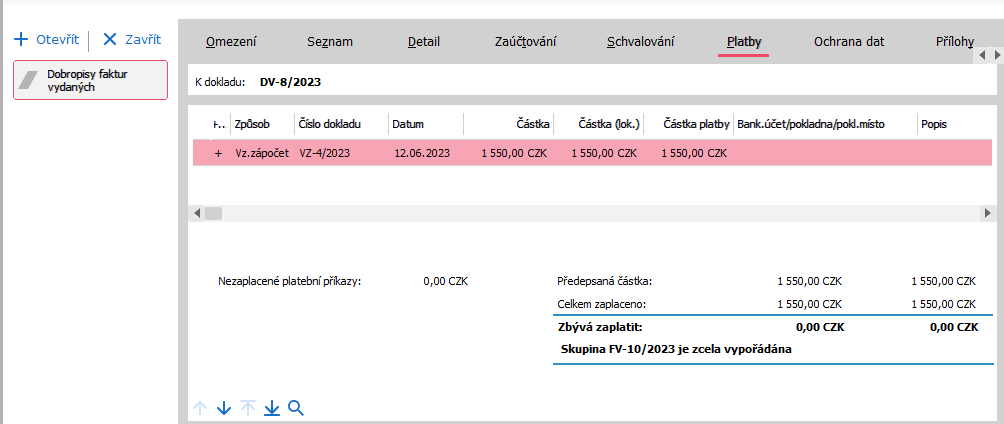Image resolution: width=1004 pixels, height=424 pixels.
Task: Click the Zavřít X icon
Action: click(x=110, y=40)
